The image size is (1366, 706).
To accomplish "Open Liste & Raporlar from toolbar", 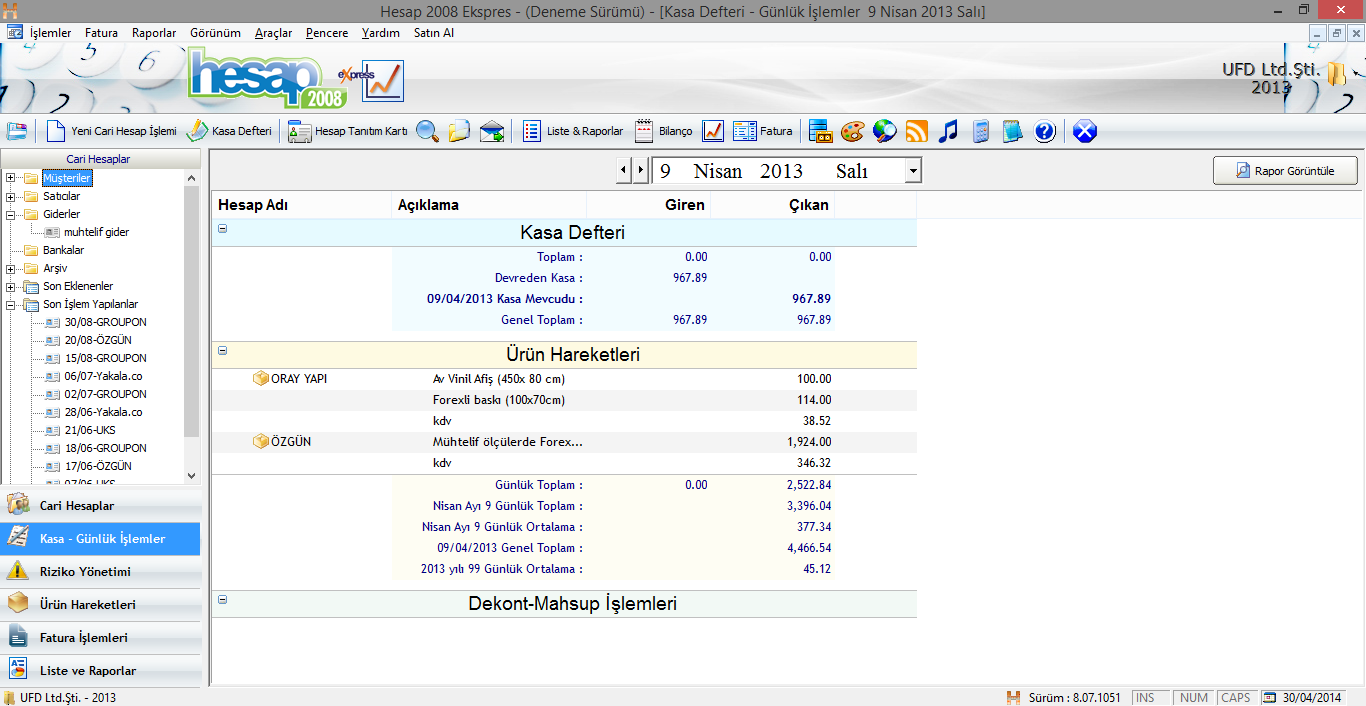I will [x=573, y=131].
